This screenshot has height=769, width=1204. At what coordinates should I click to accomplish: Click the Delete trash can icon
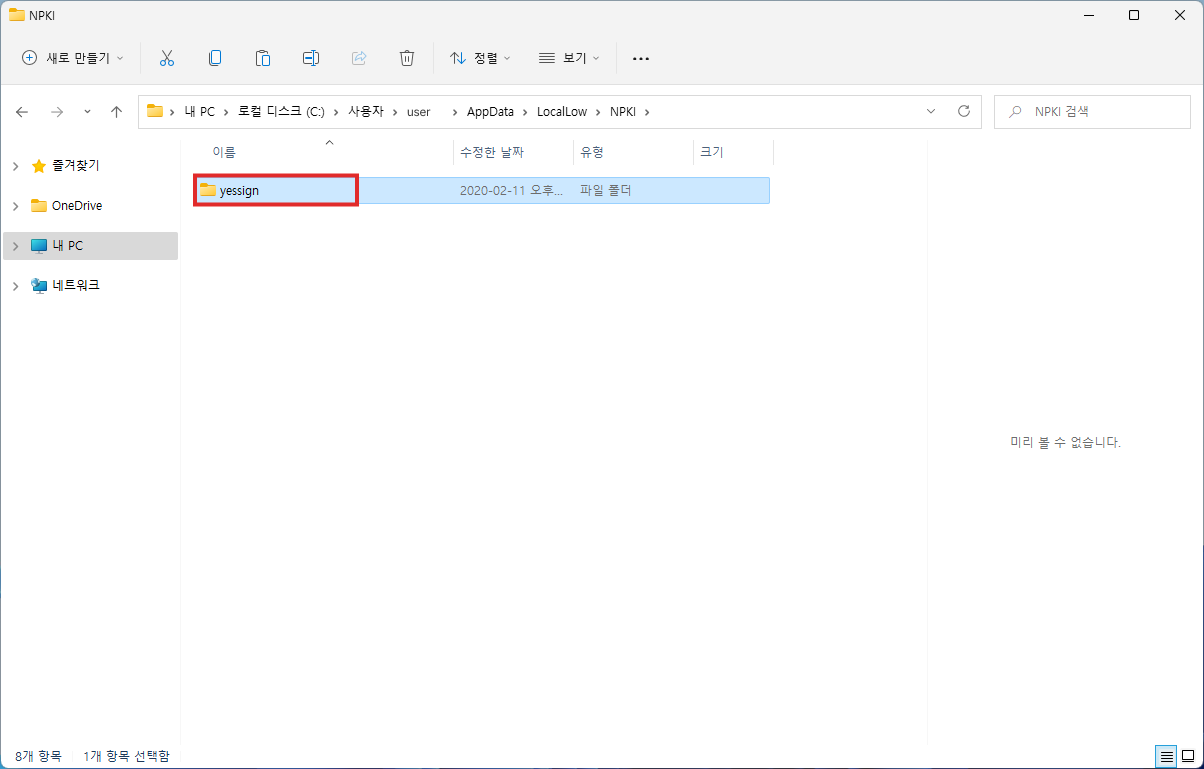click(x=407, y=58)
